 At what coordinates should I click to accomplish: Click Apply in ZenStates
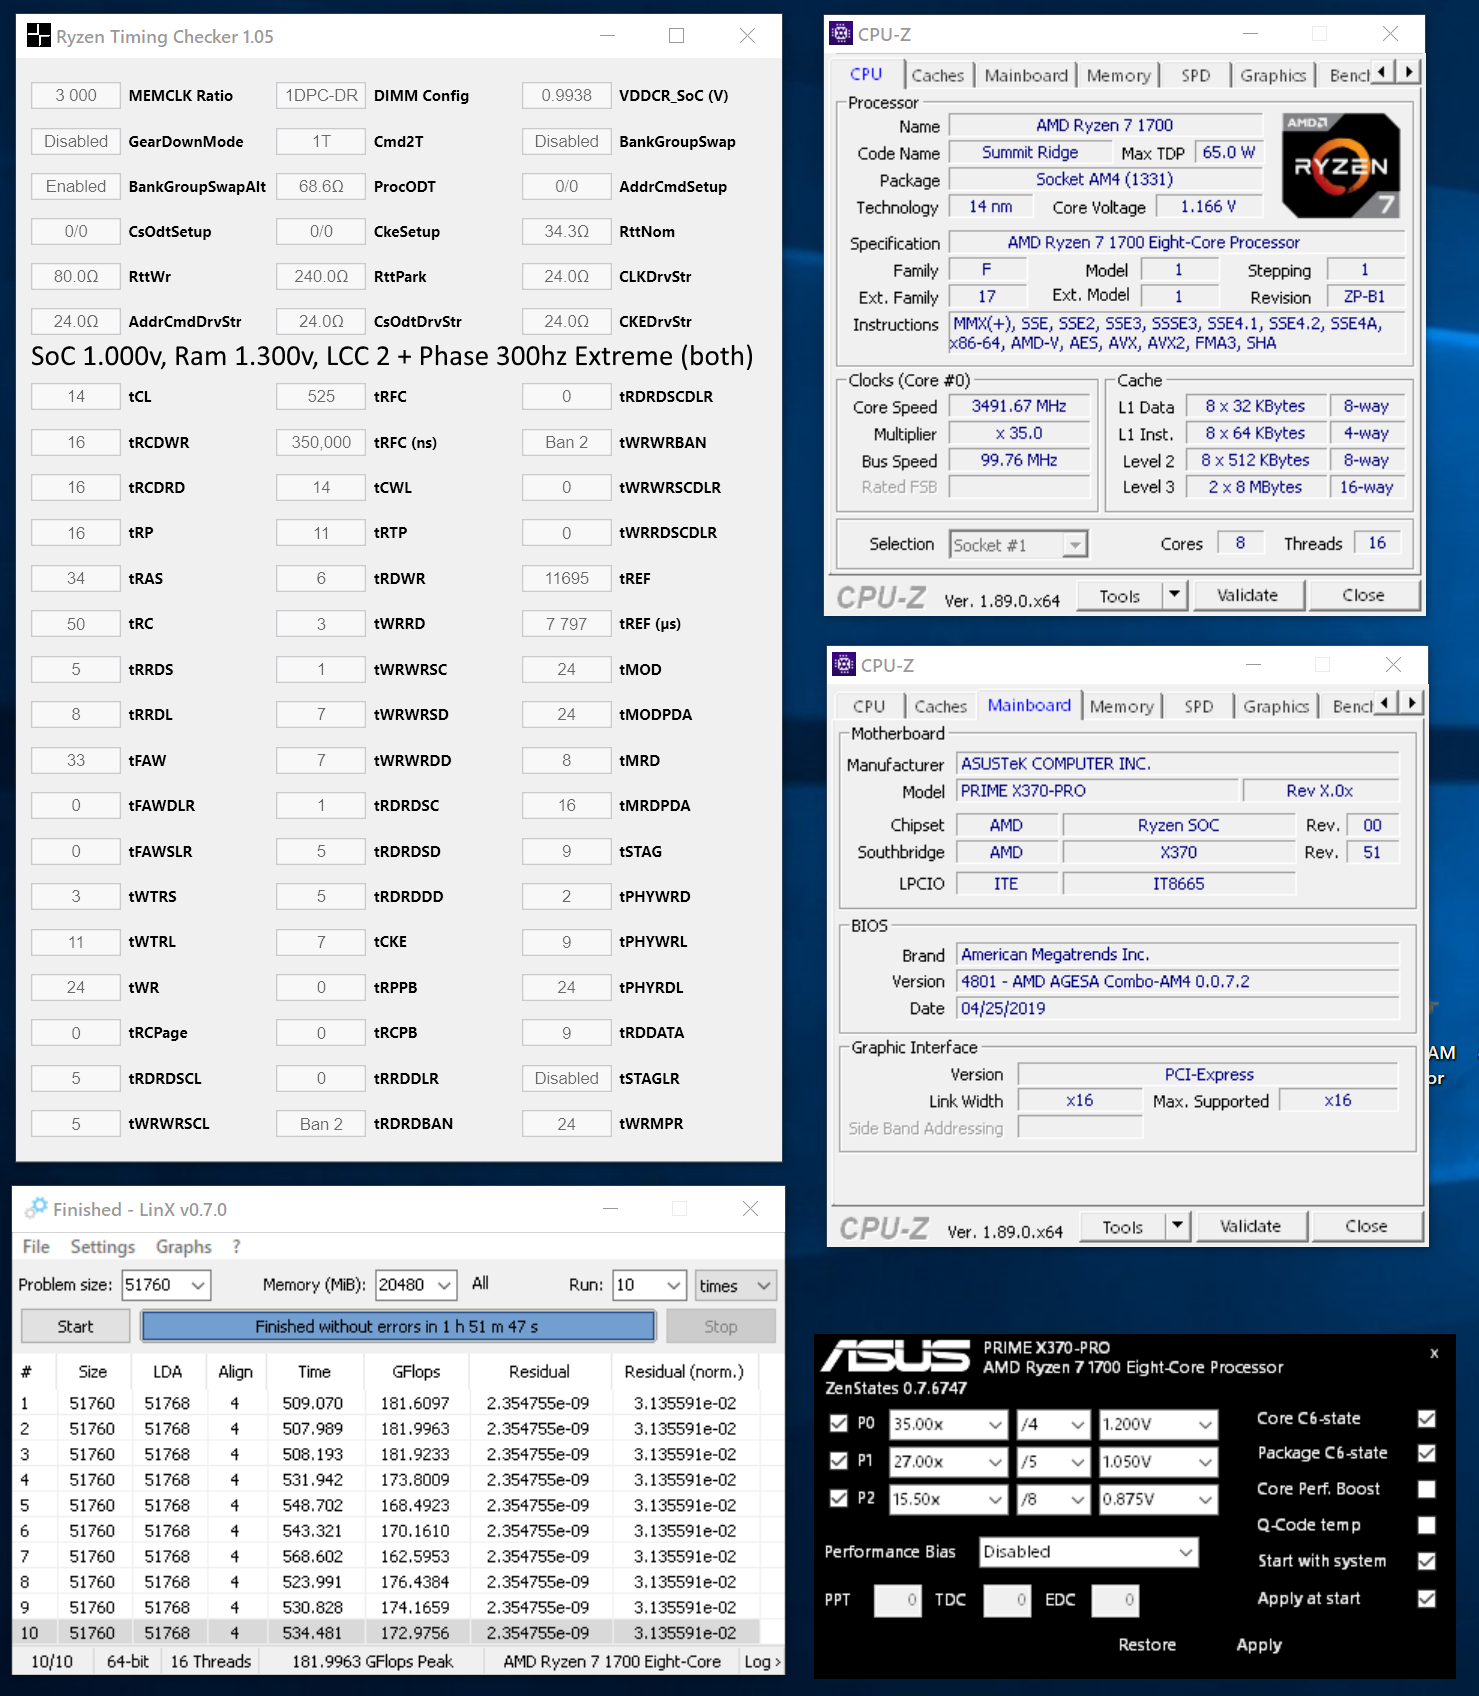tap(1259, 1645)
